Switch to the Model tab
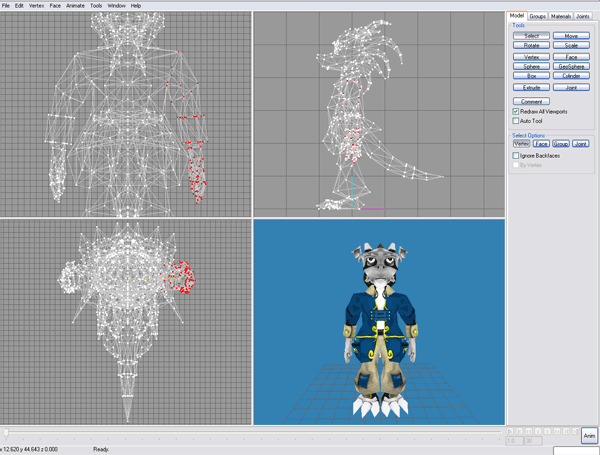Image resolution: width=600 pixels, height=455 pixels. 517,16
